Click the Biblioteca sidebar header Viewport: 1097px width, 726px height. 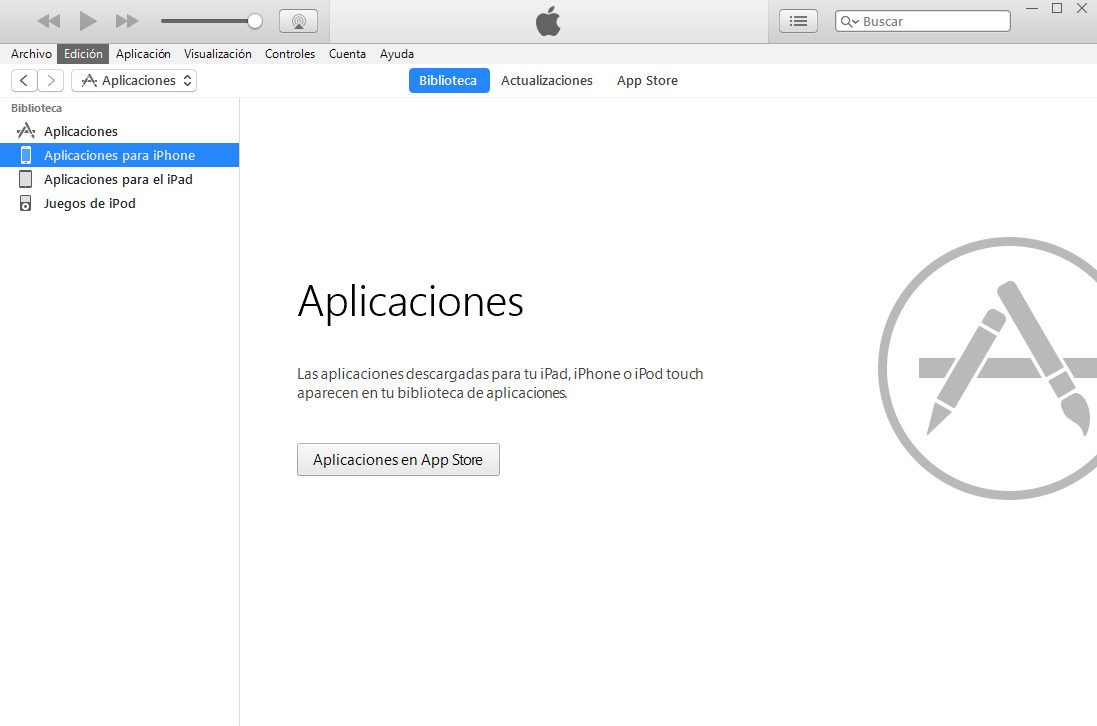[36, 108]
